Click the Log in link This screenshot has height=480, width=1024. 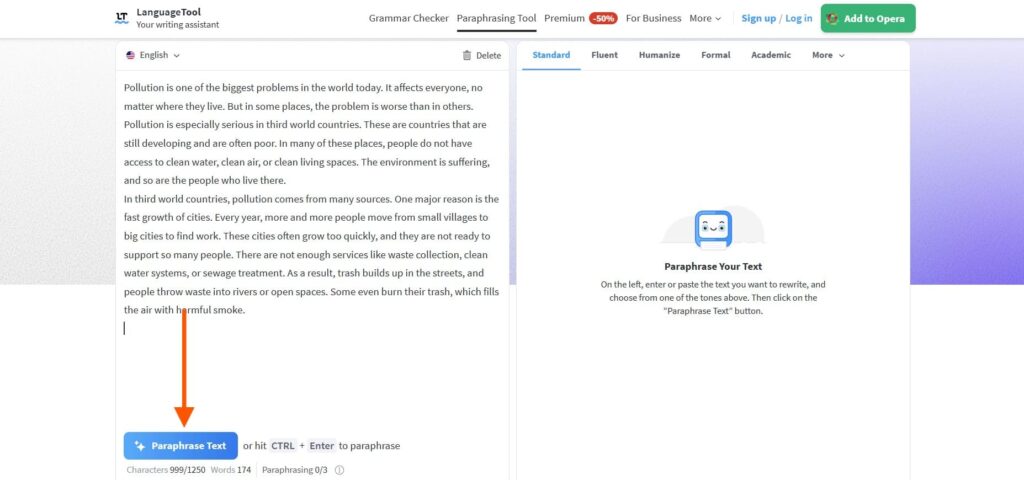(x=798, y=18)
